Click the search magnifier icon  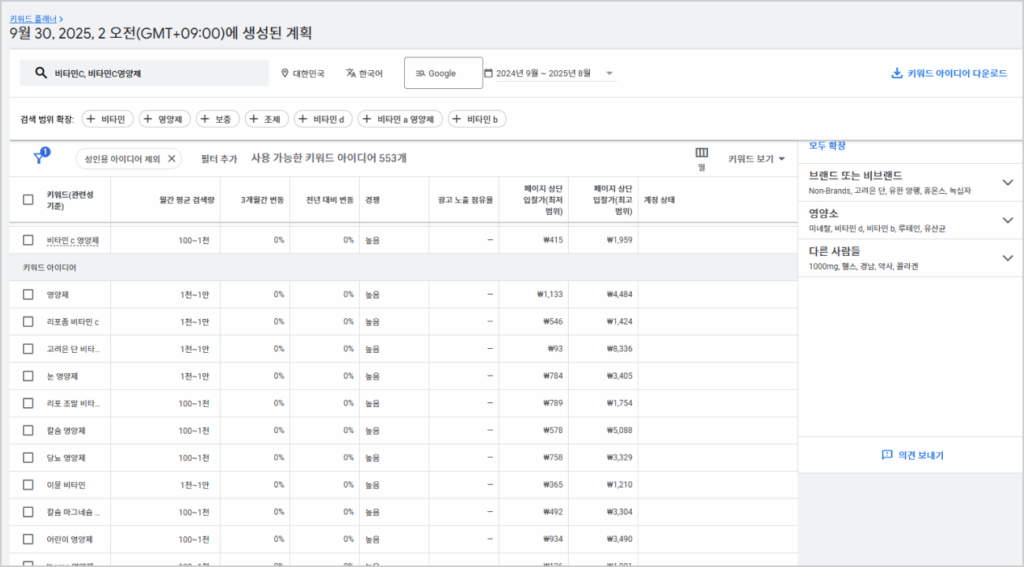[x=41, y=73]
